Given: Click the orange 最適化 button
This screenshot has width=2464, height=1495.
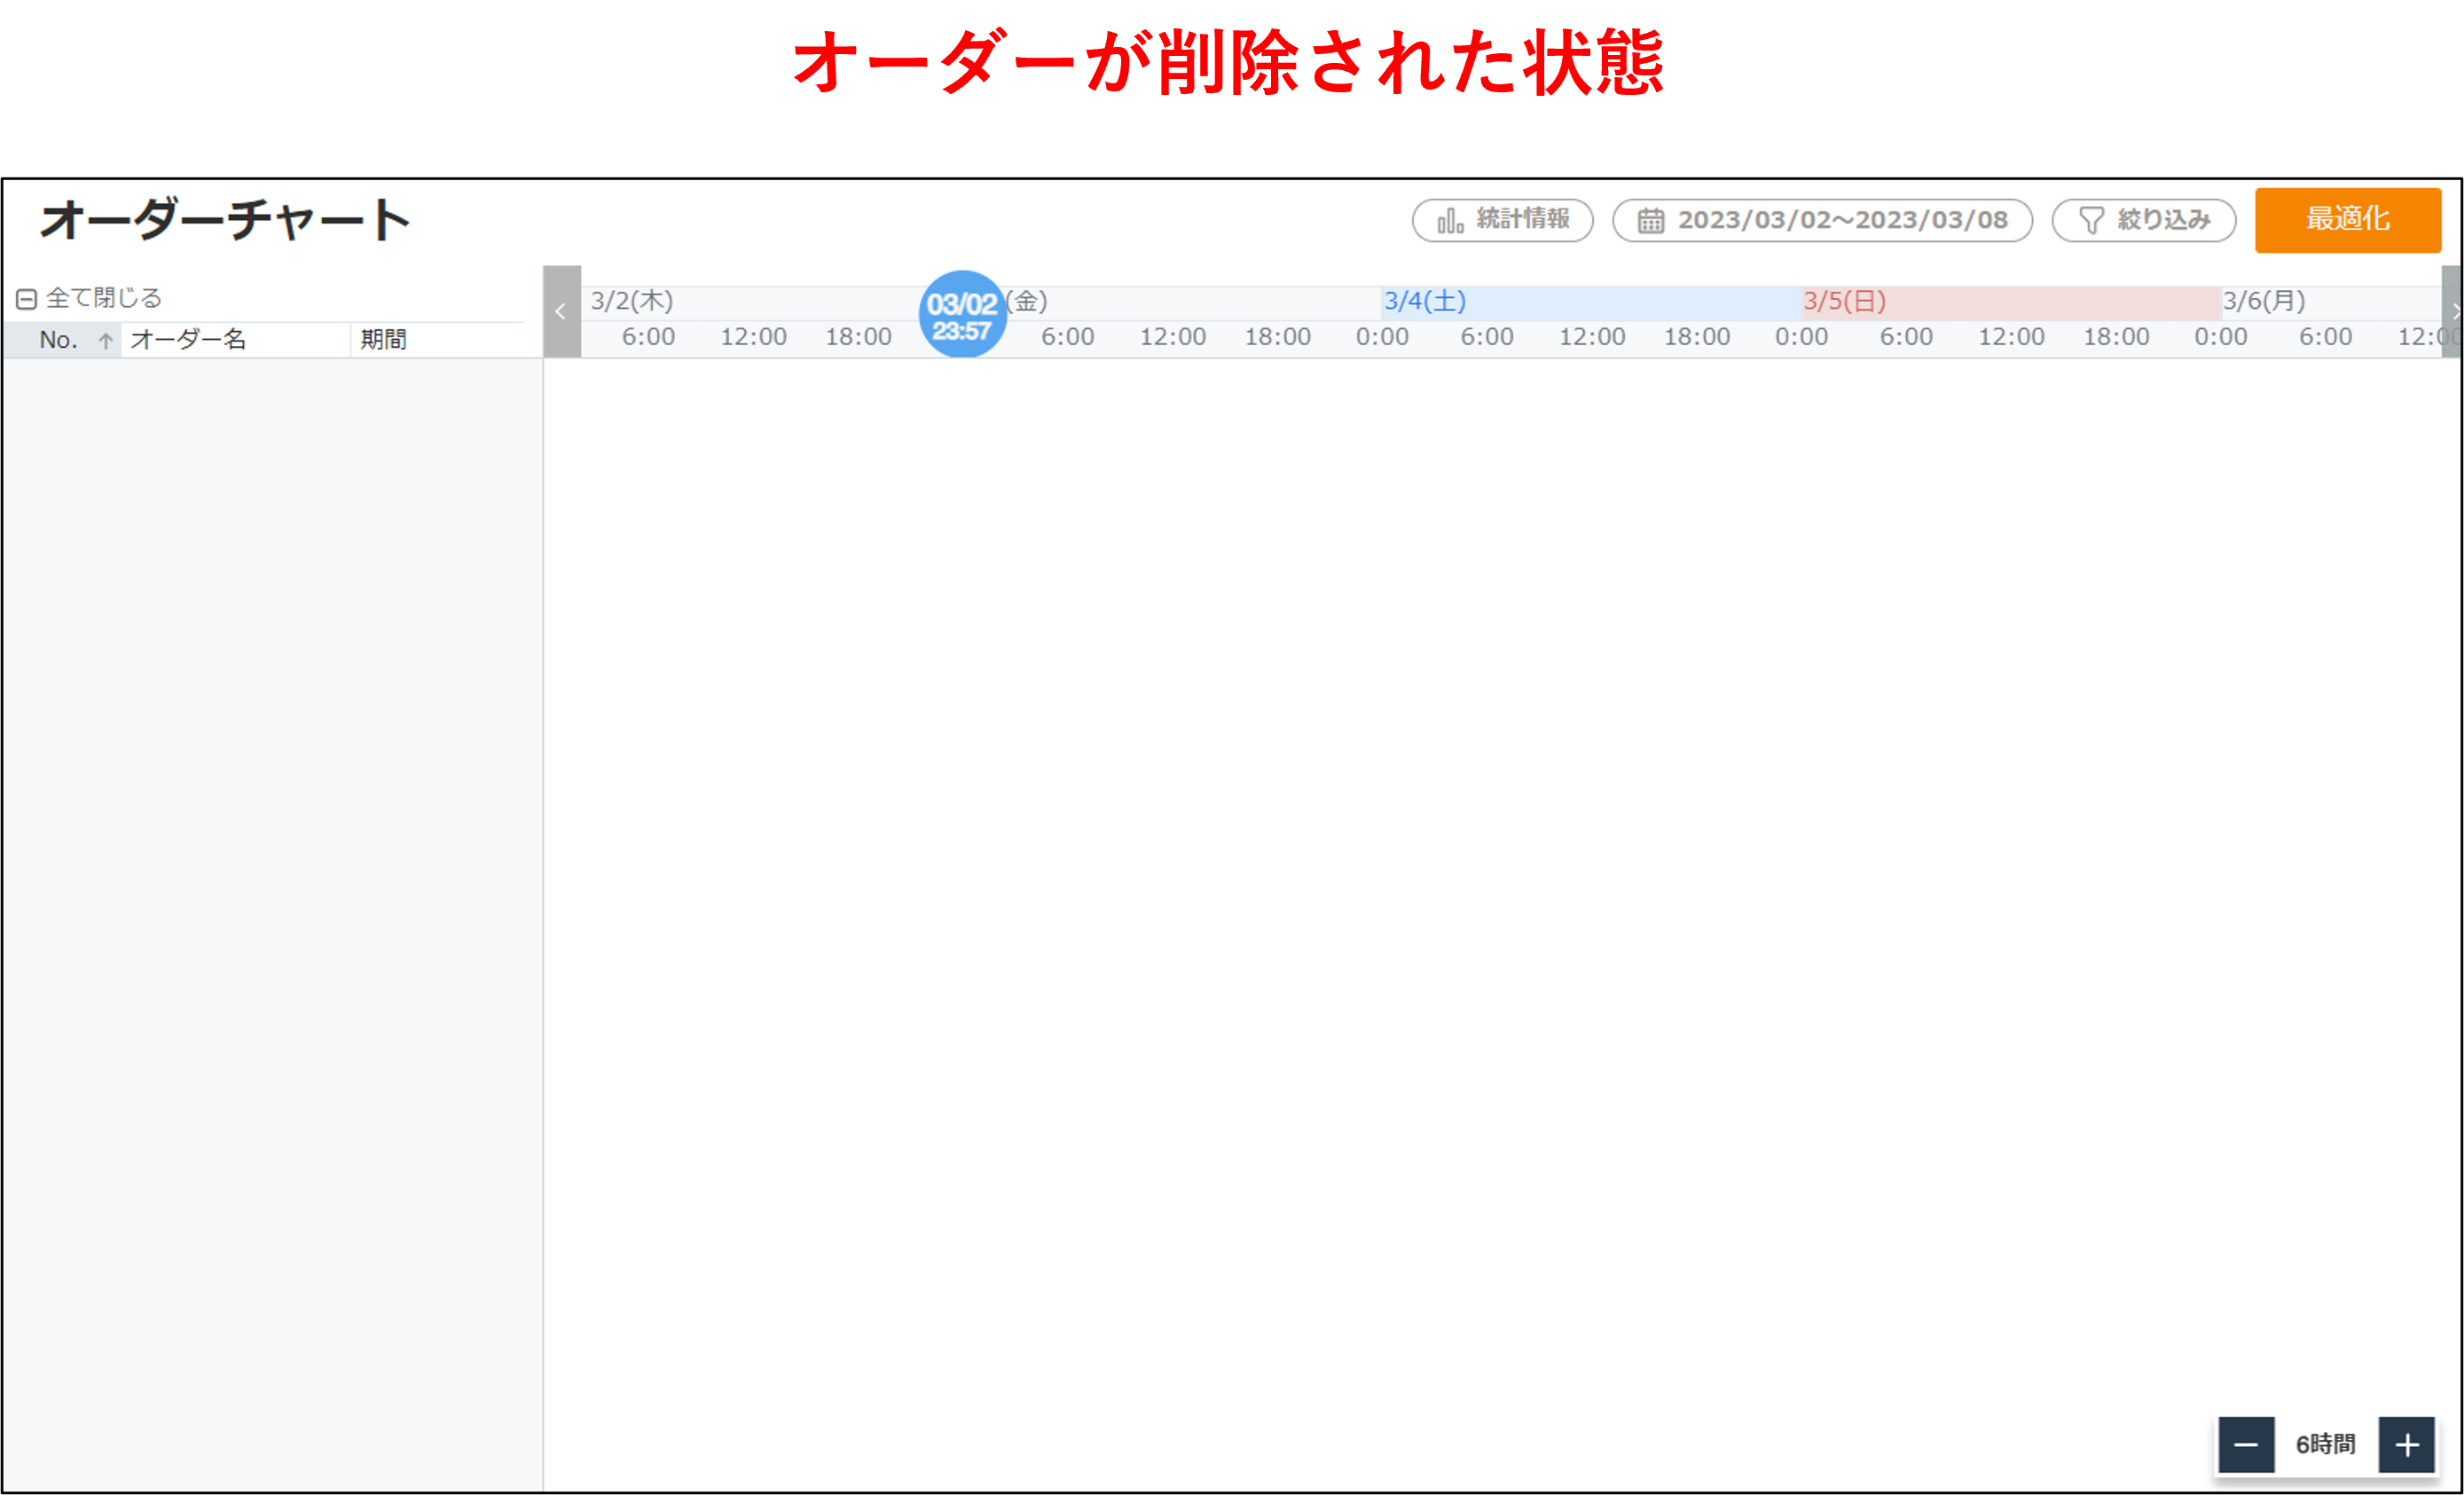Looking at the screenshot, I should coord(2347,220).
